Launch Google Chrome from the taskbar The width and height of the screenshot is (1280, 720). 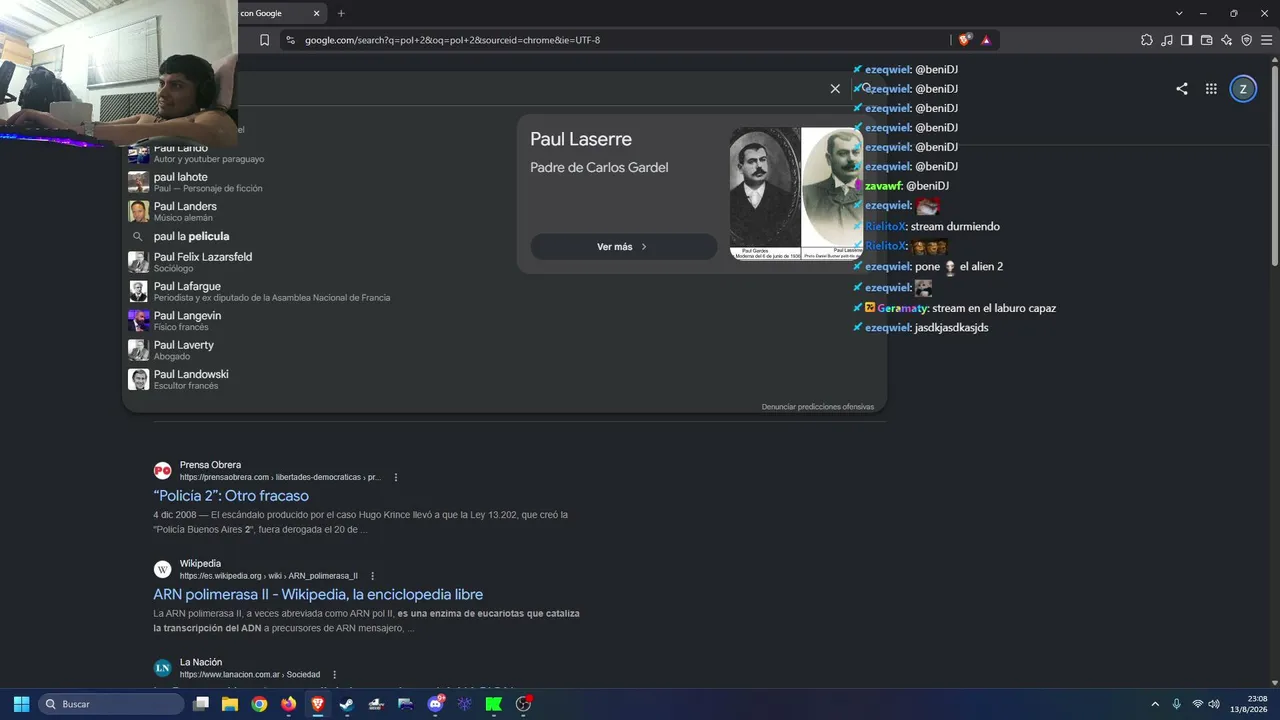pyautogui.click(x=259, y=704)
